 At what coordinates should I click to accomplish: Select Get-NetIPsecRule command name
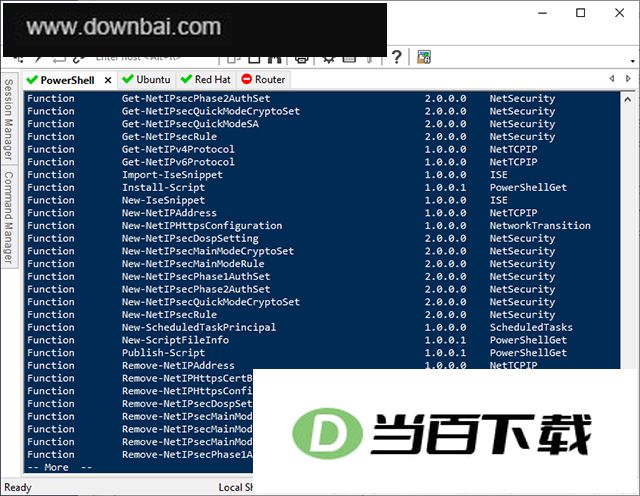169,136
